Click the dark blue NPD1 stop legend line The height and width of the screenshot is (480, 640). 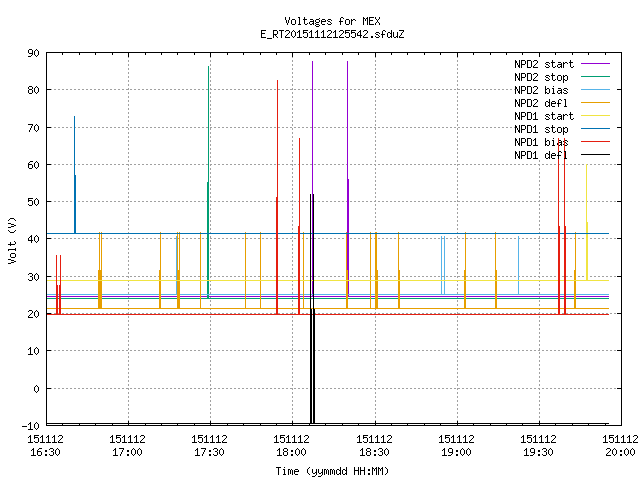coord(596,129)
